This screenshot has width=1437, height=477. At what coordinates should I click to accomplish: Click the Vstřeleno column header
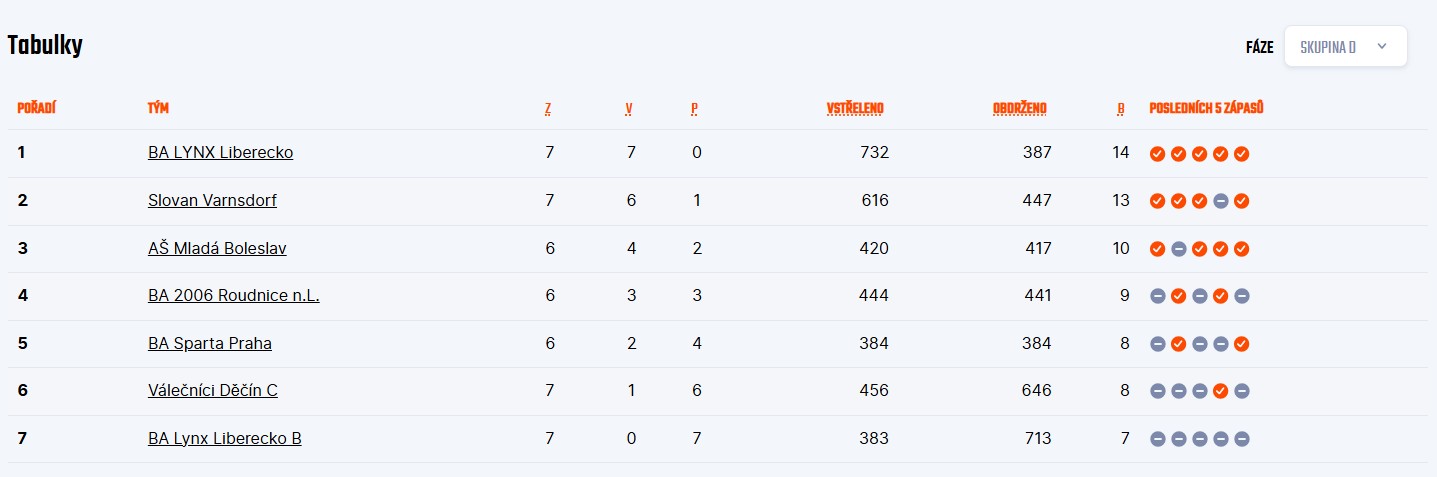click(x=855, y=108)
